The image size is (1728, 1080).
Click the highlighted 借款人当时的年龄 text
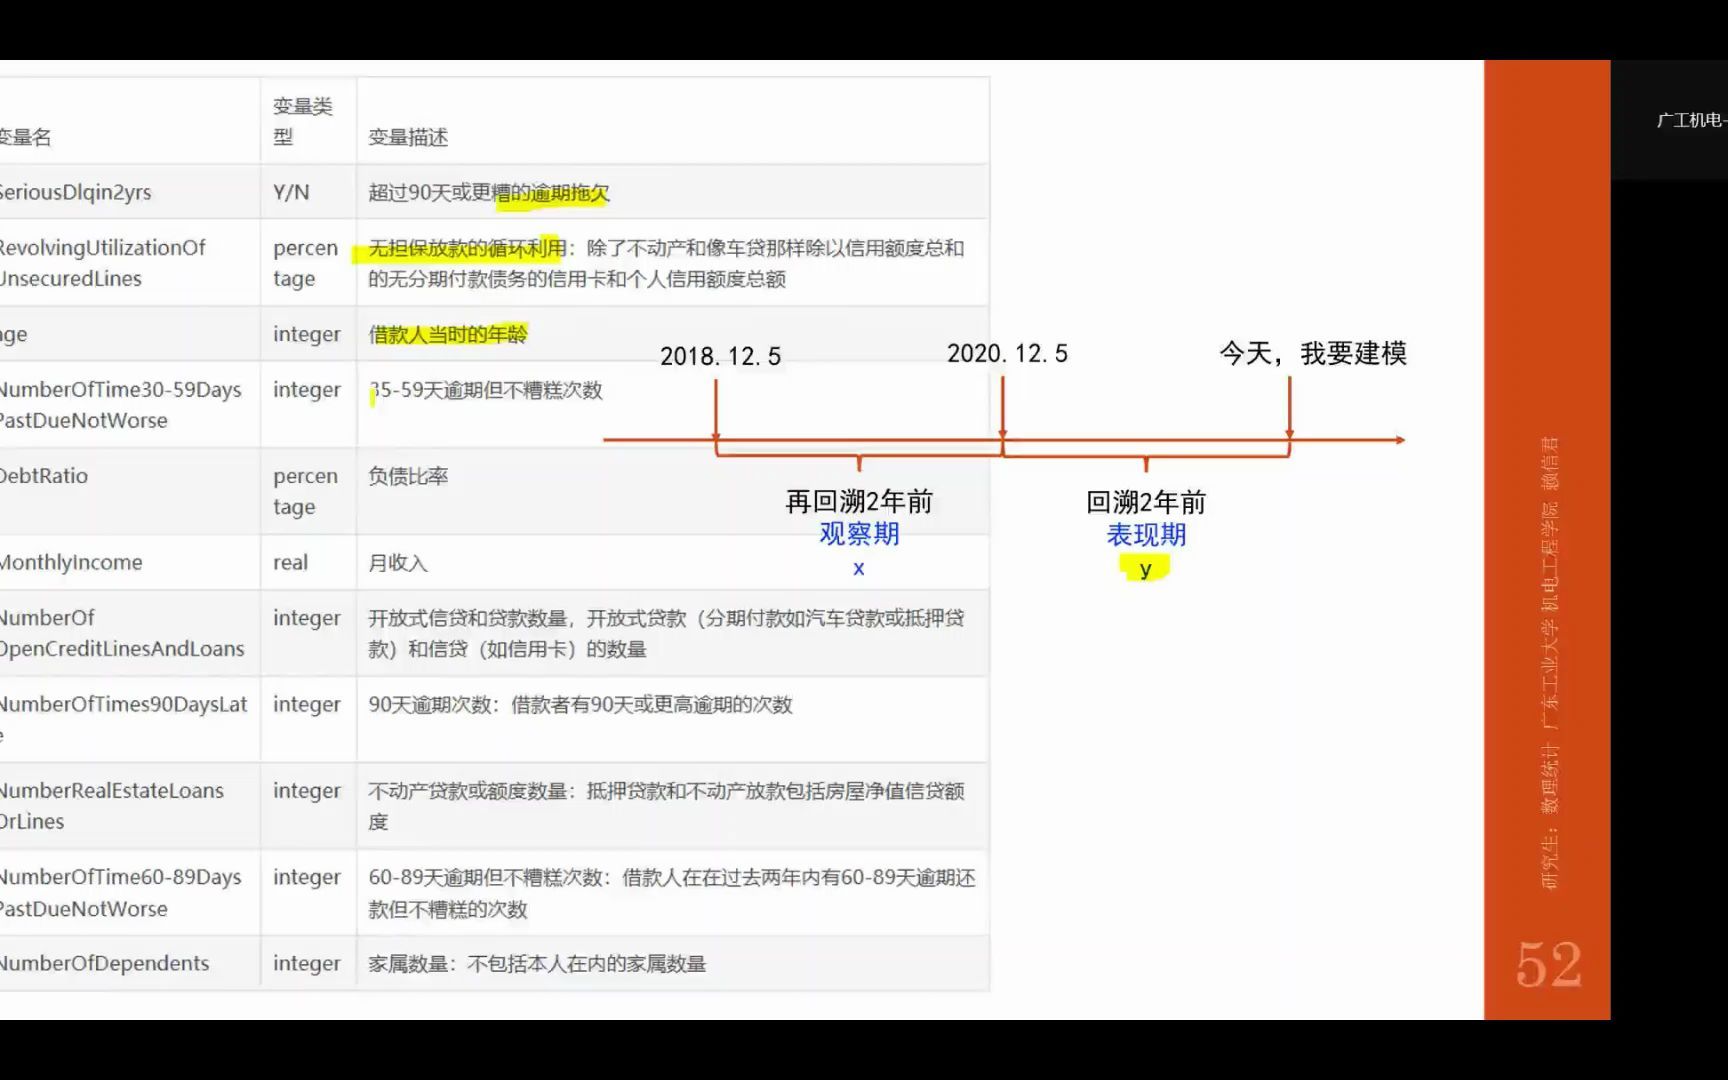coord(449,334)
